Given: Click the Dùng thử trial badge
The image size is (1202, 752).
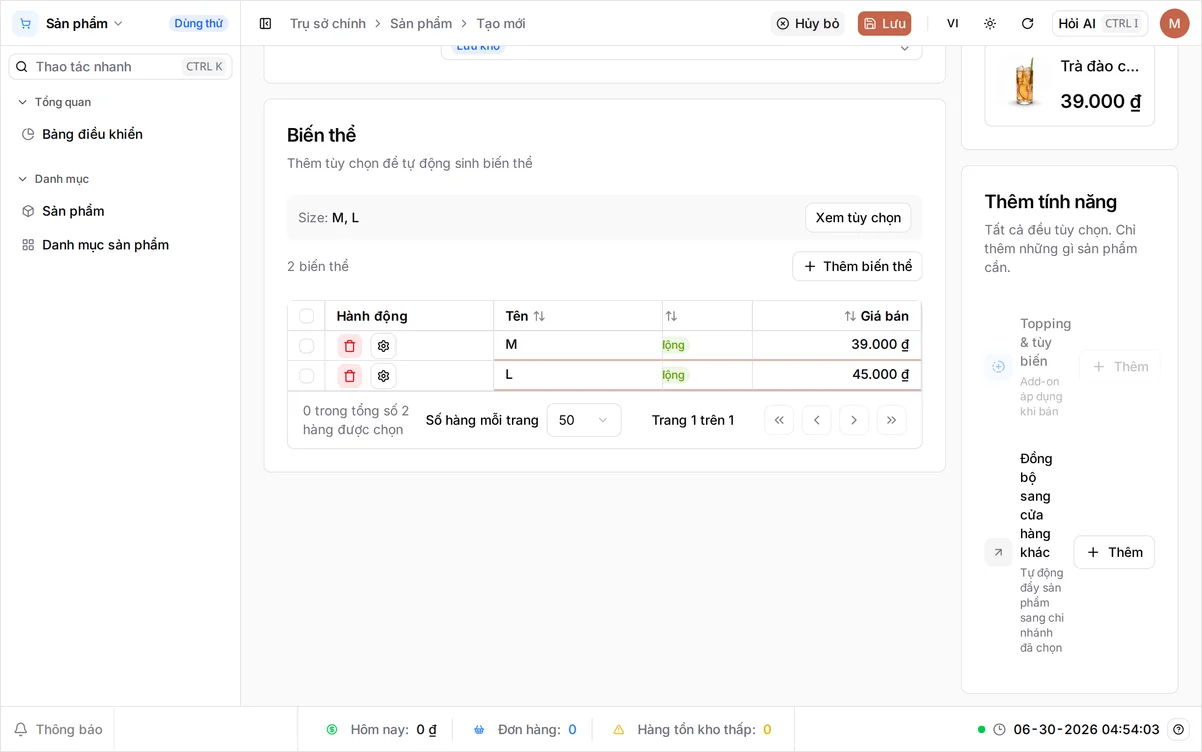Looking at the screenshot, I should pyautogui.click(x=198, y=23).
